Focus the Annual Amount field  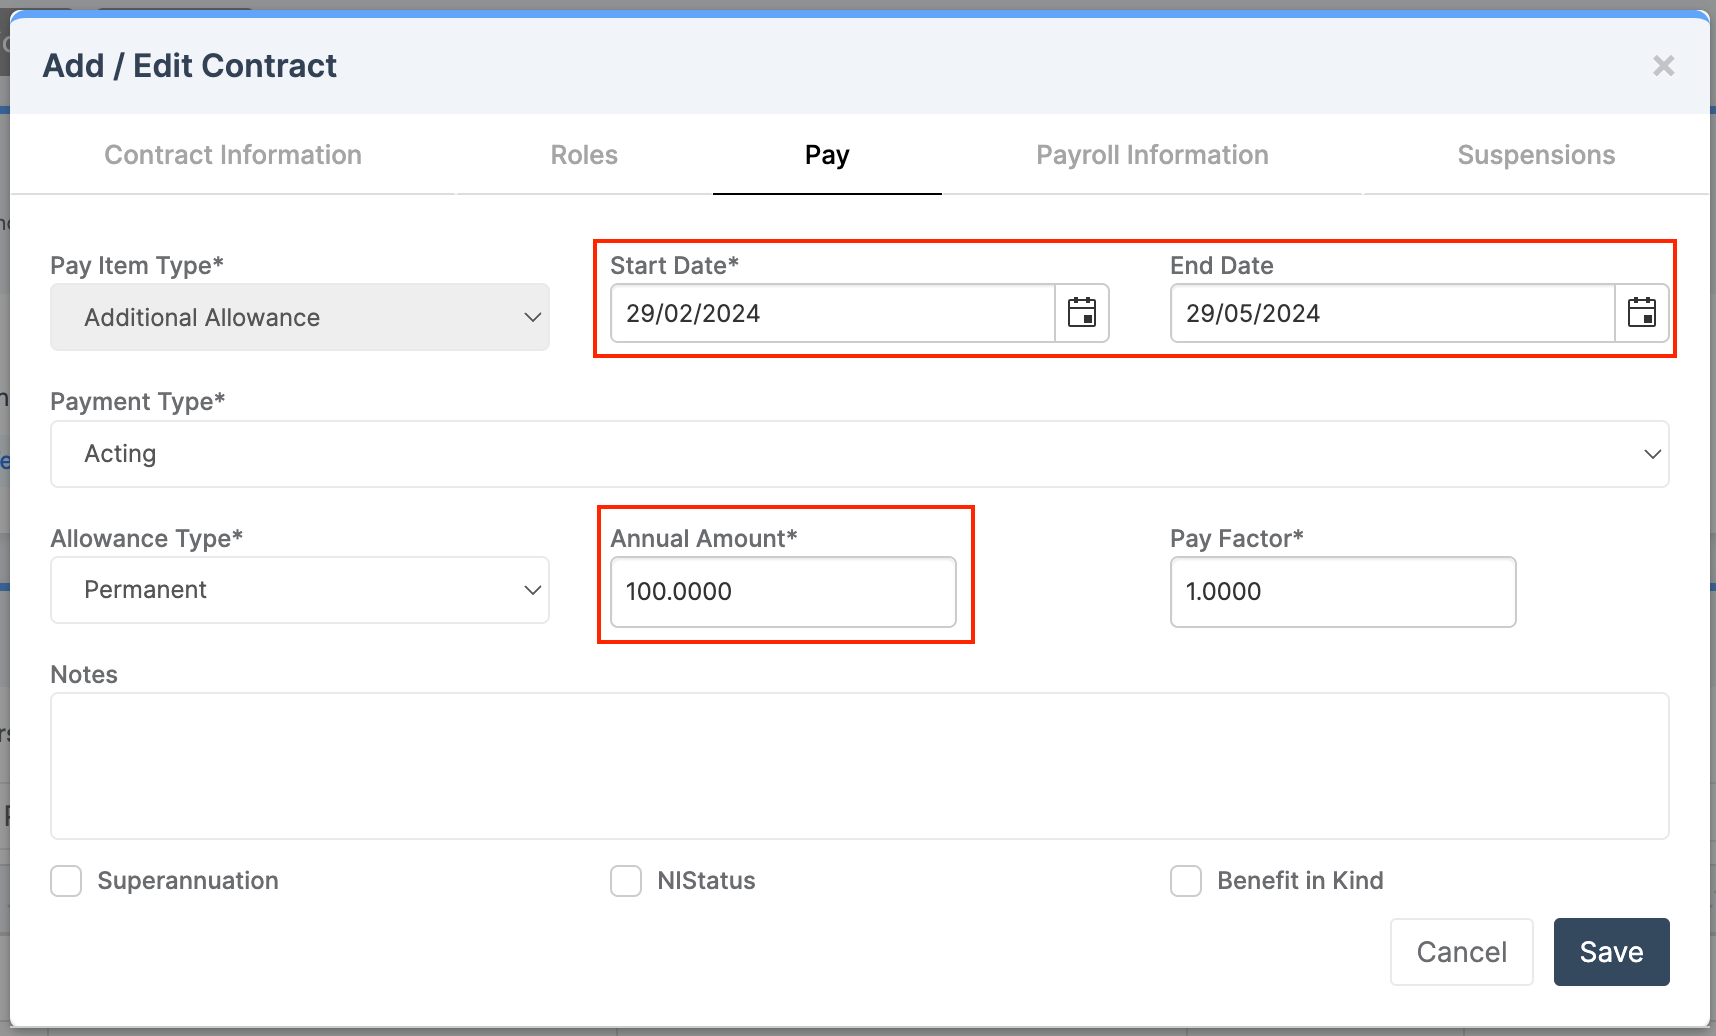783,592
